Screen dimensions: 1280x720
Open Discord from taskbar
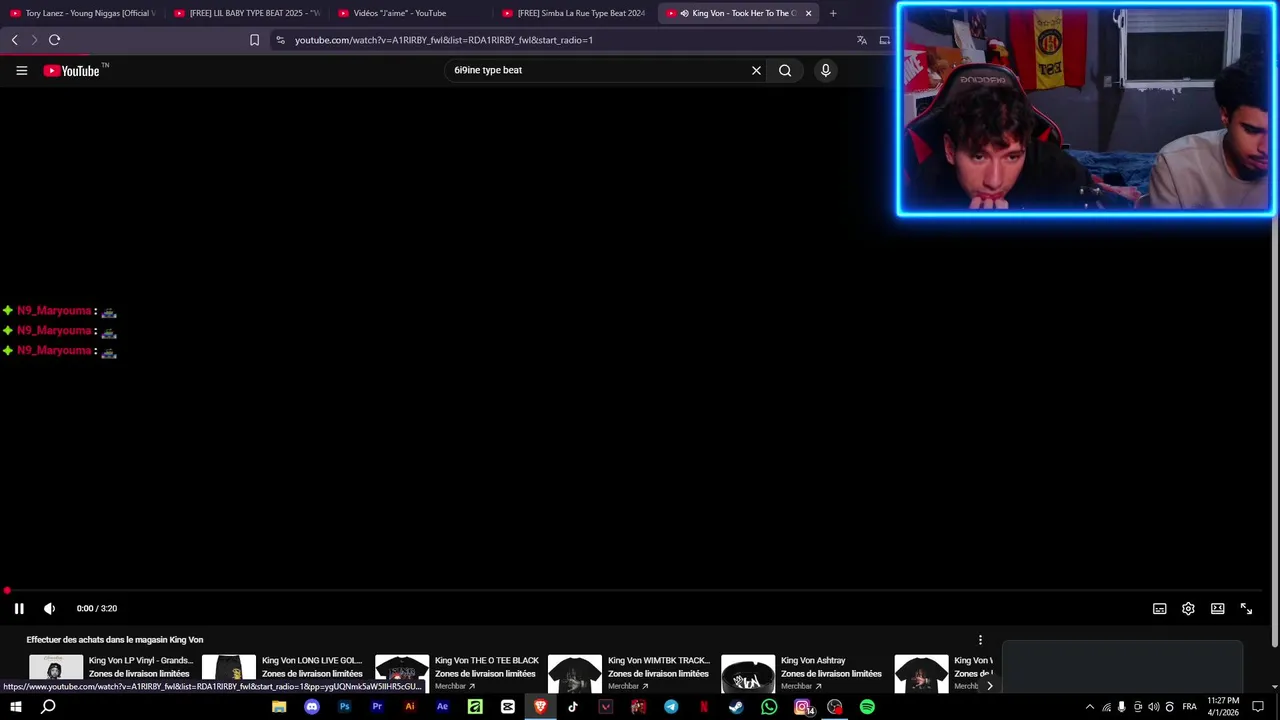312,707
